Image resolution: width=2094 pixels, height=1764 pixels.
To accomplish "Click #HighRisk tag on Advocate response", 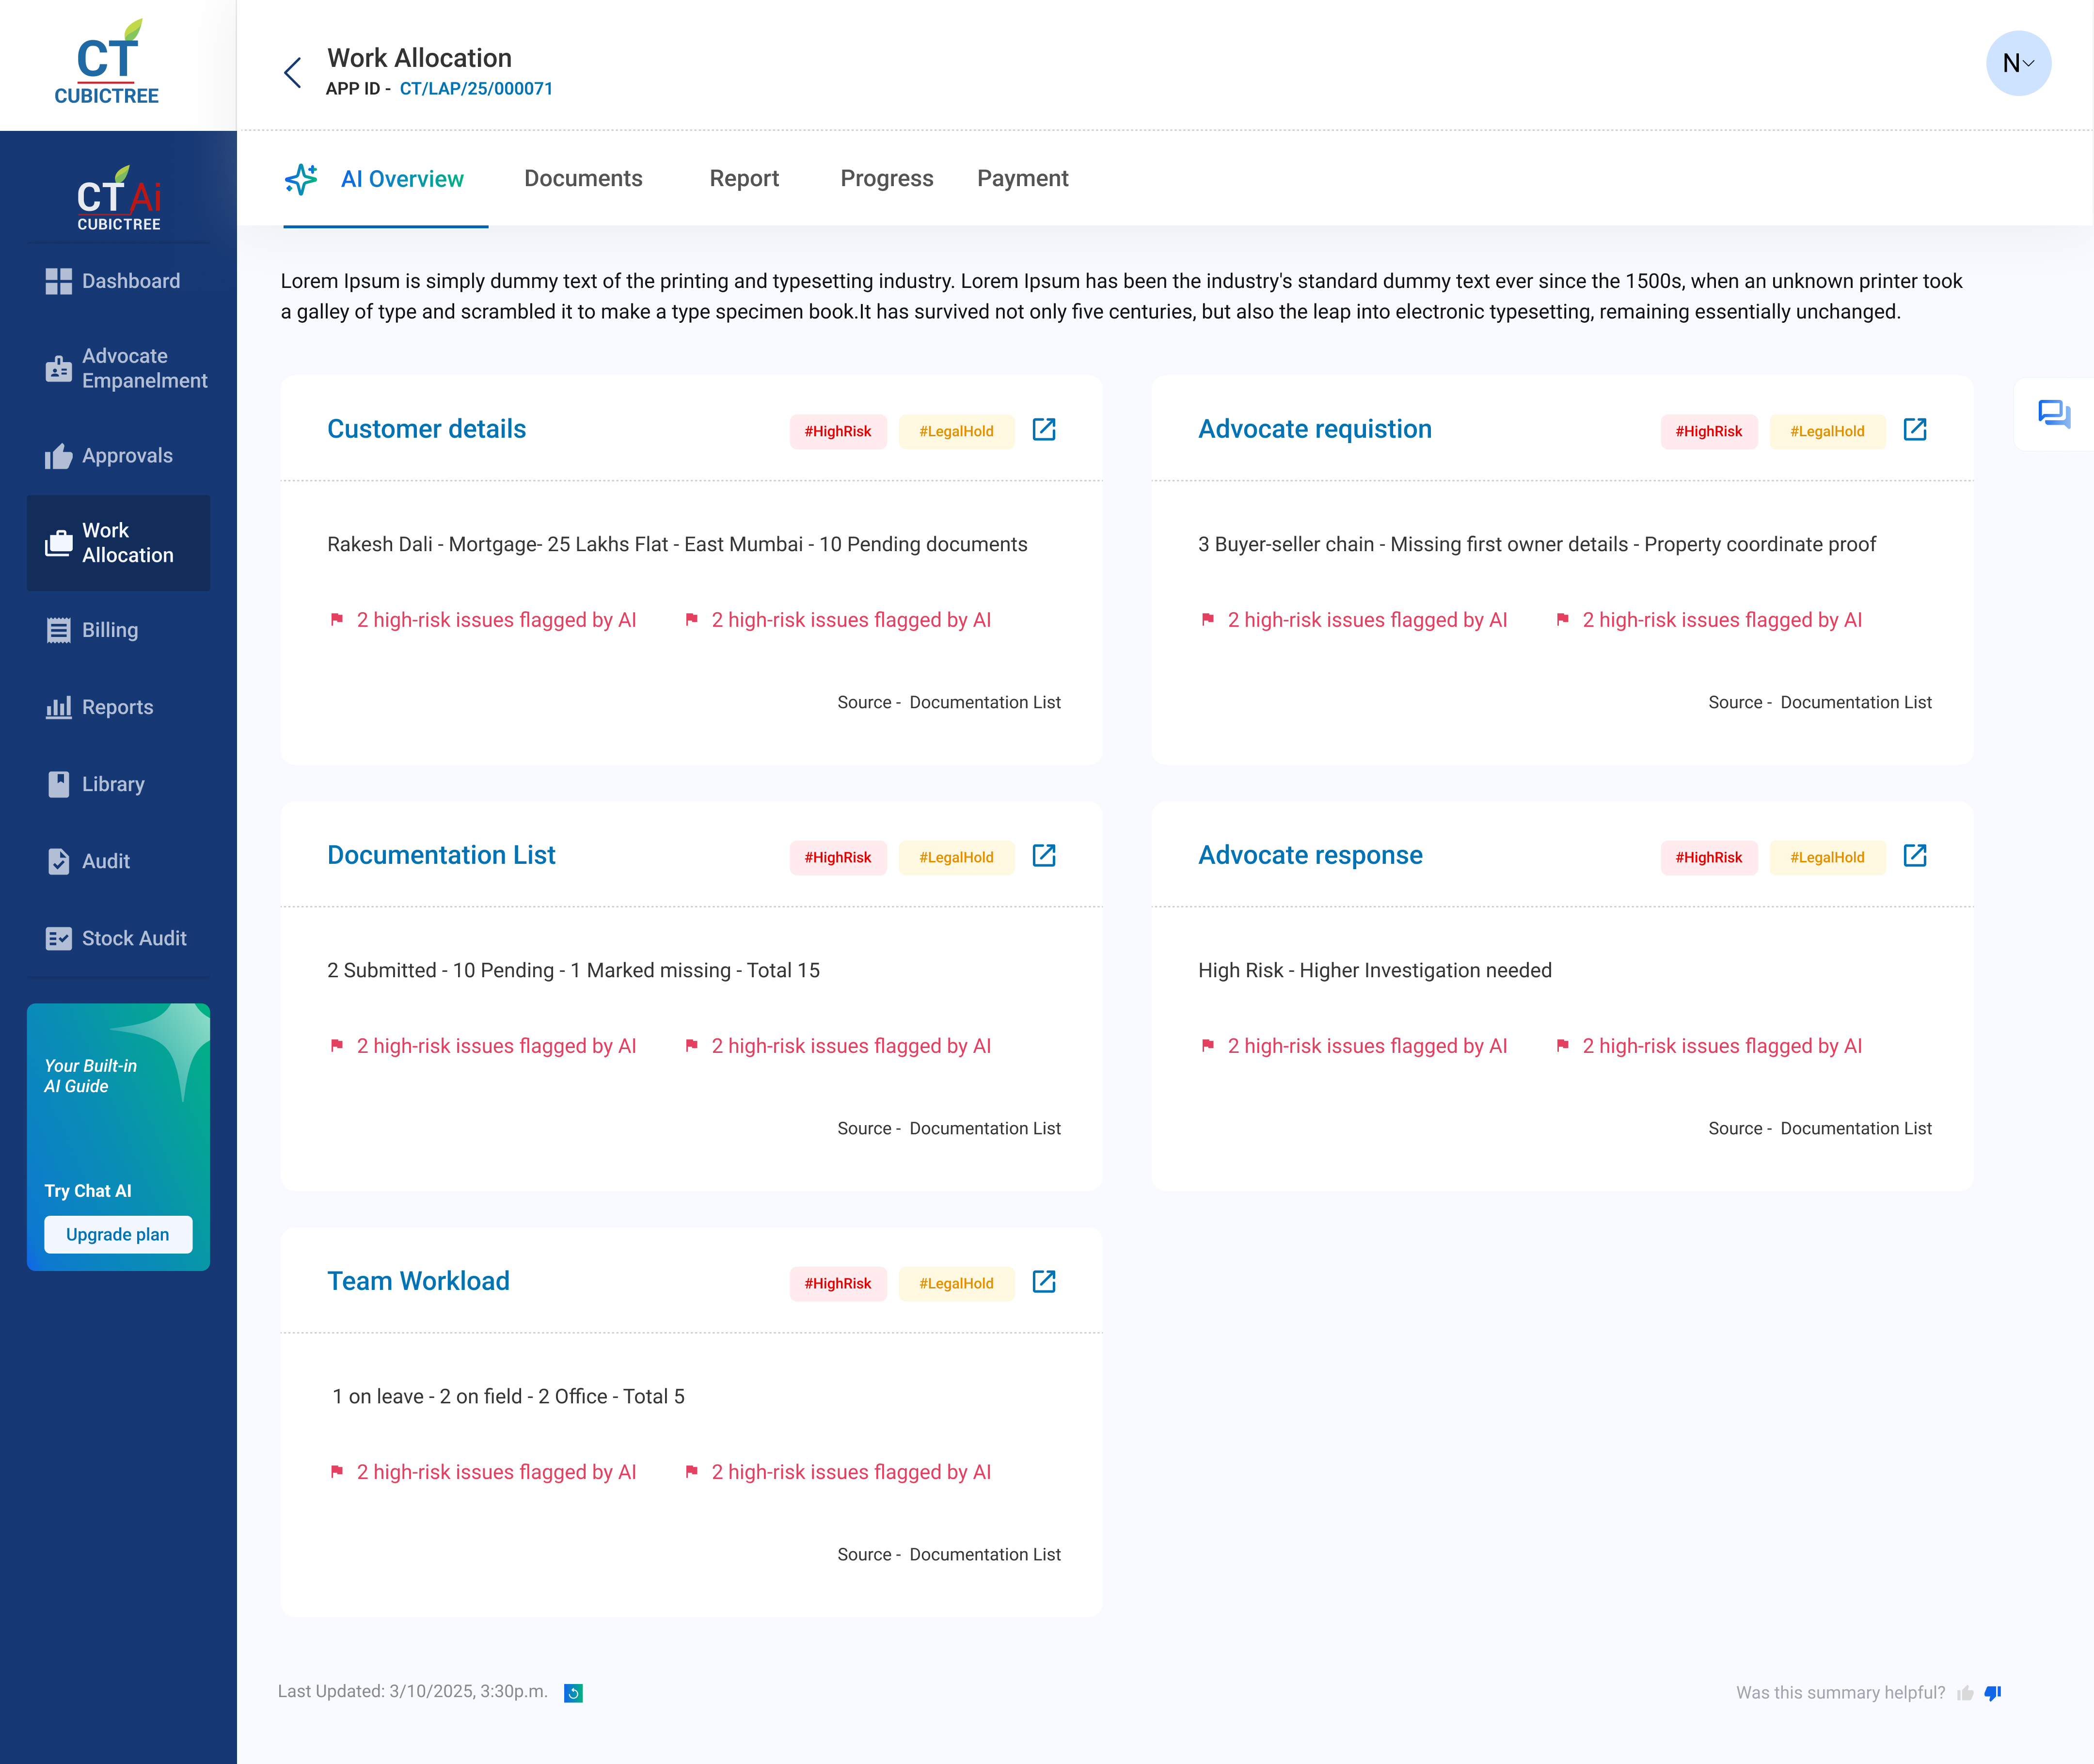I will (x=1709, y=857).
